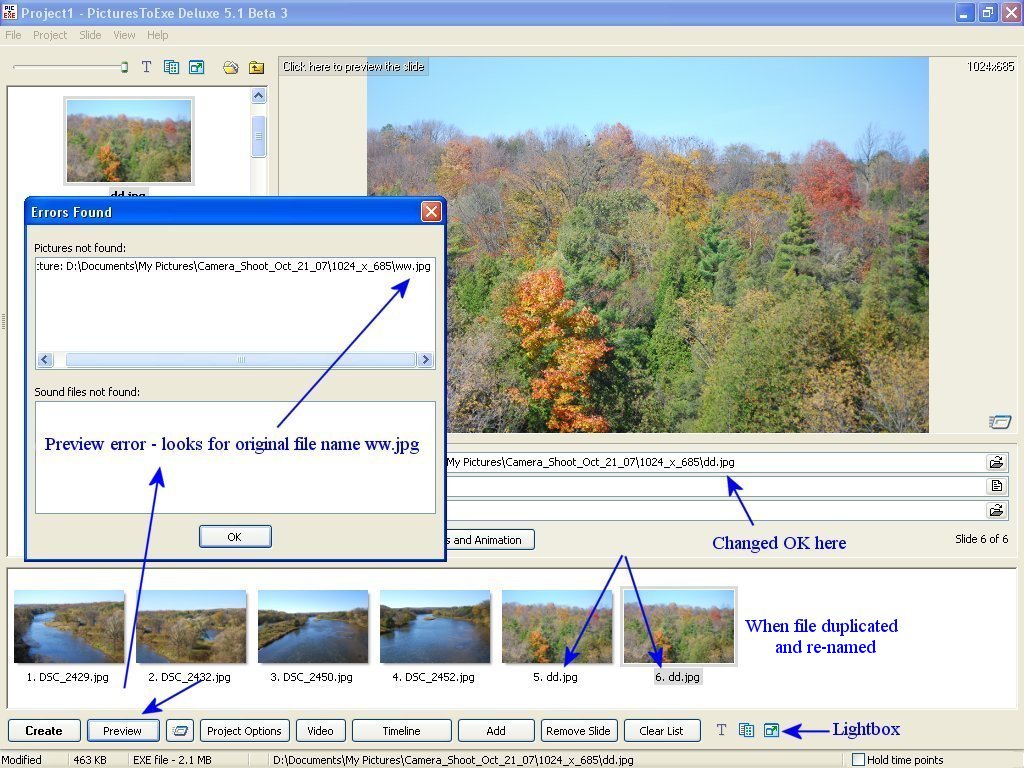Click the Lightbox icon next to Clear List
Screen dimensions: 1024x768
(x=771, y=731)
